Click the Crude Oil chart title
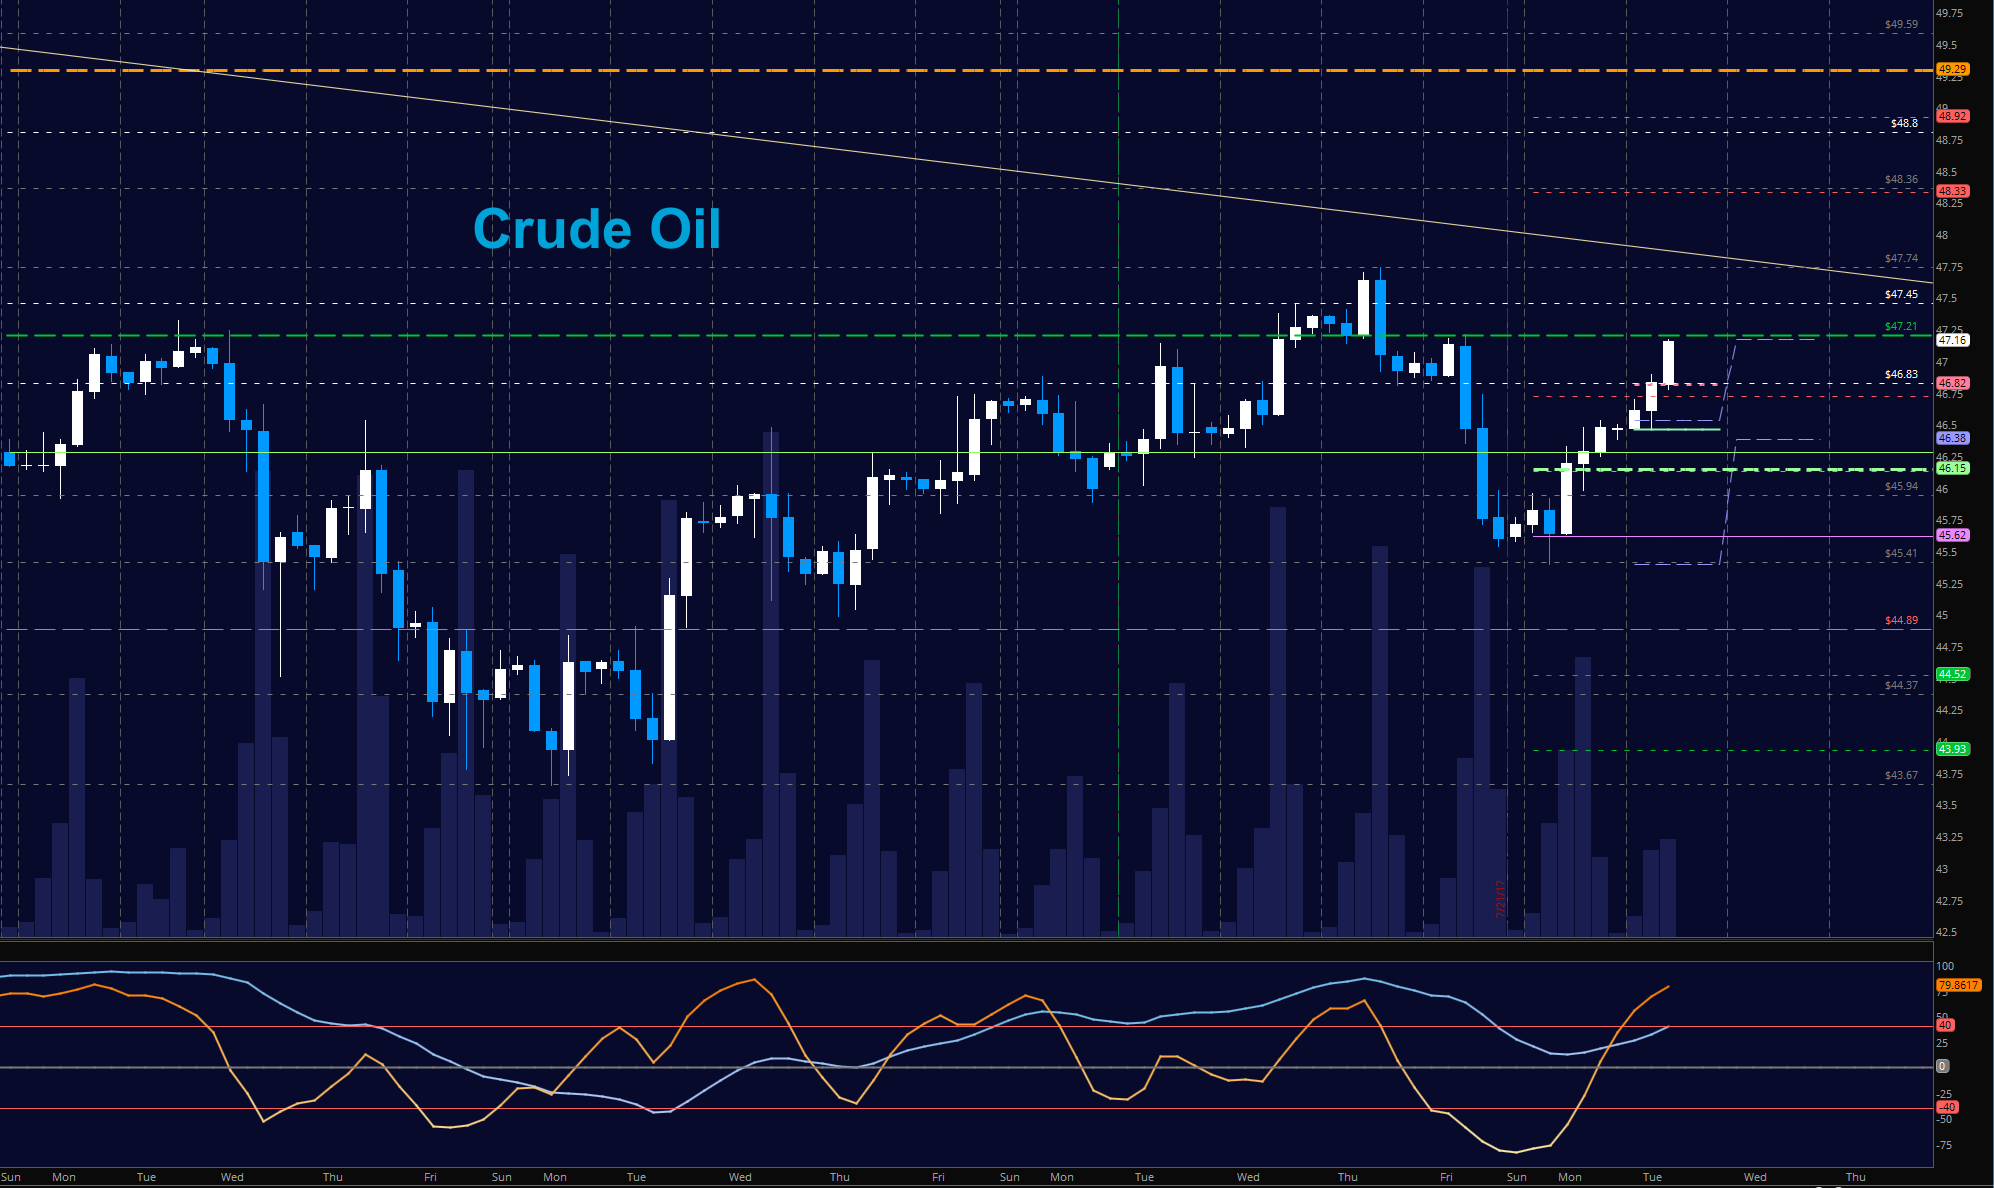 (597, 229)
